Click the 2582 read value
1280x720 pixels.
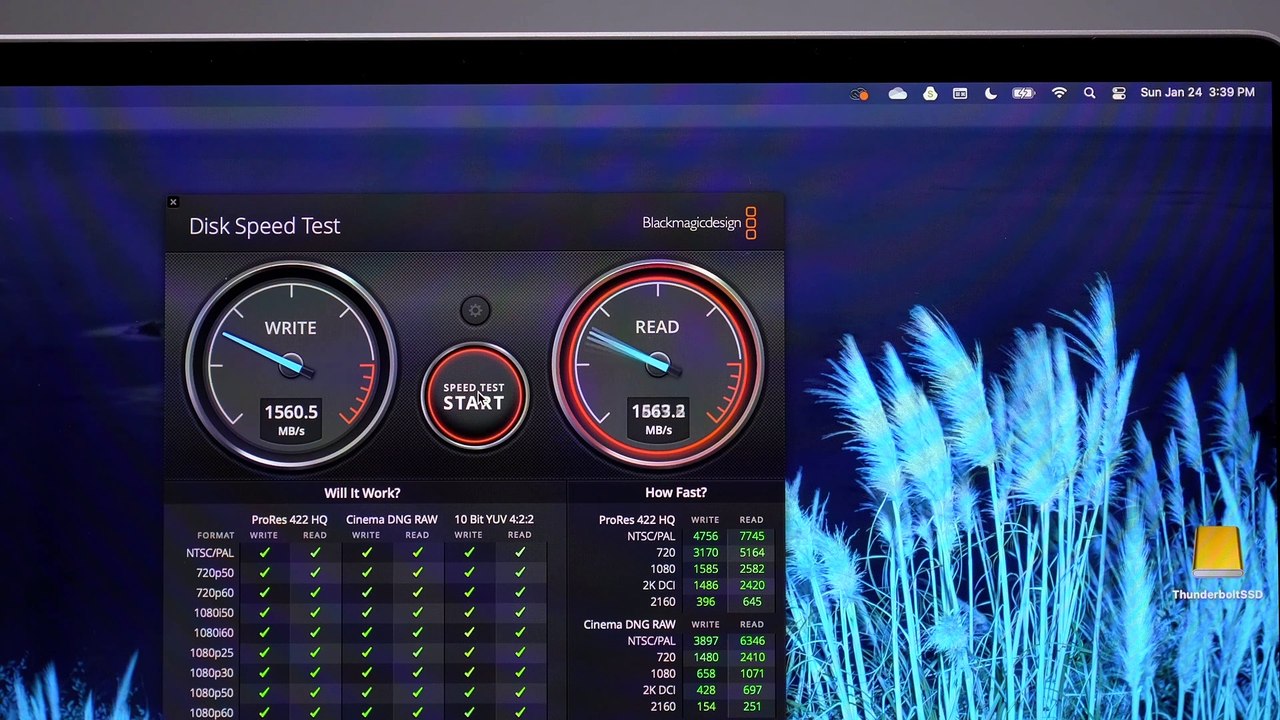tap(752, 569)
